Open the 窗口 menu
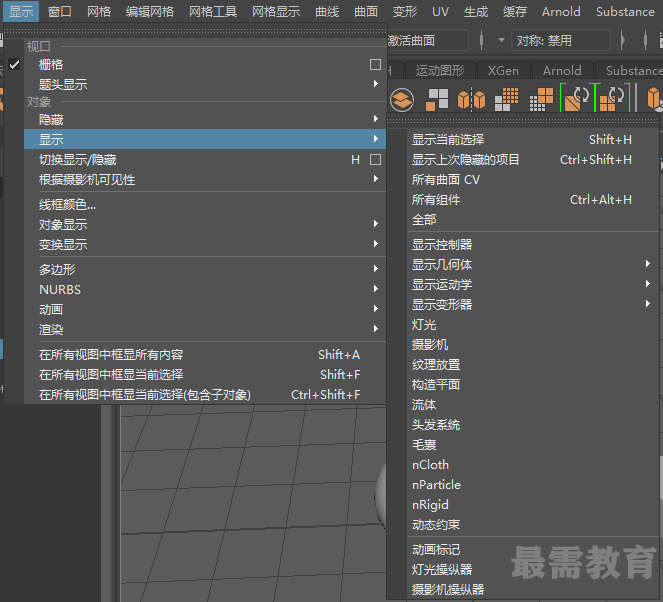The height and width of the screenshot is (602, 663). coord(59,11)
